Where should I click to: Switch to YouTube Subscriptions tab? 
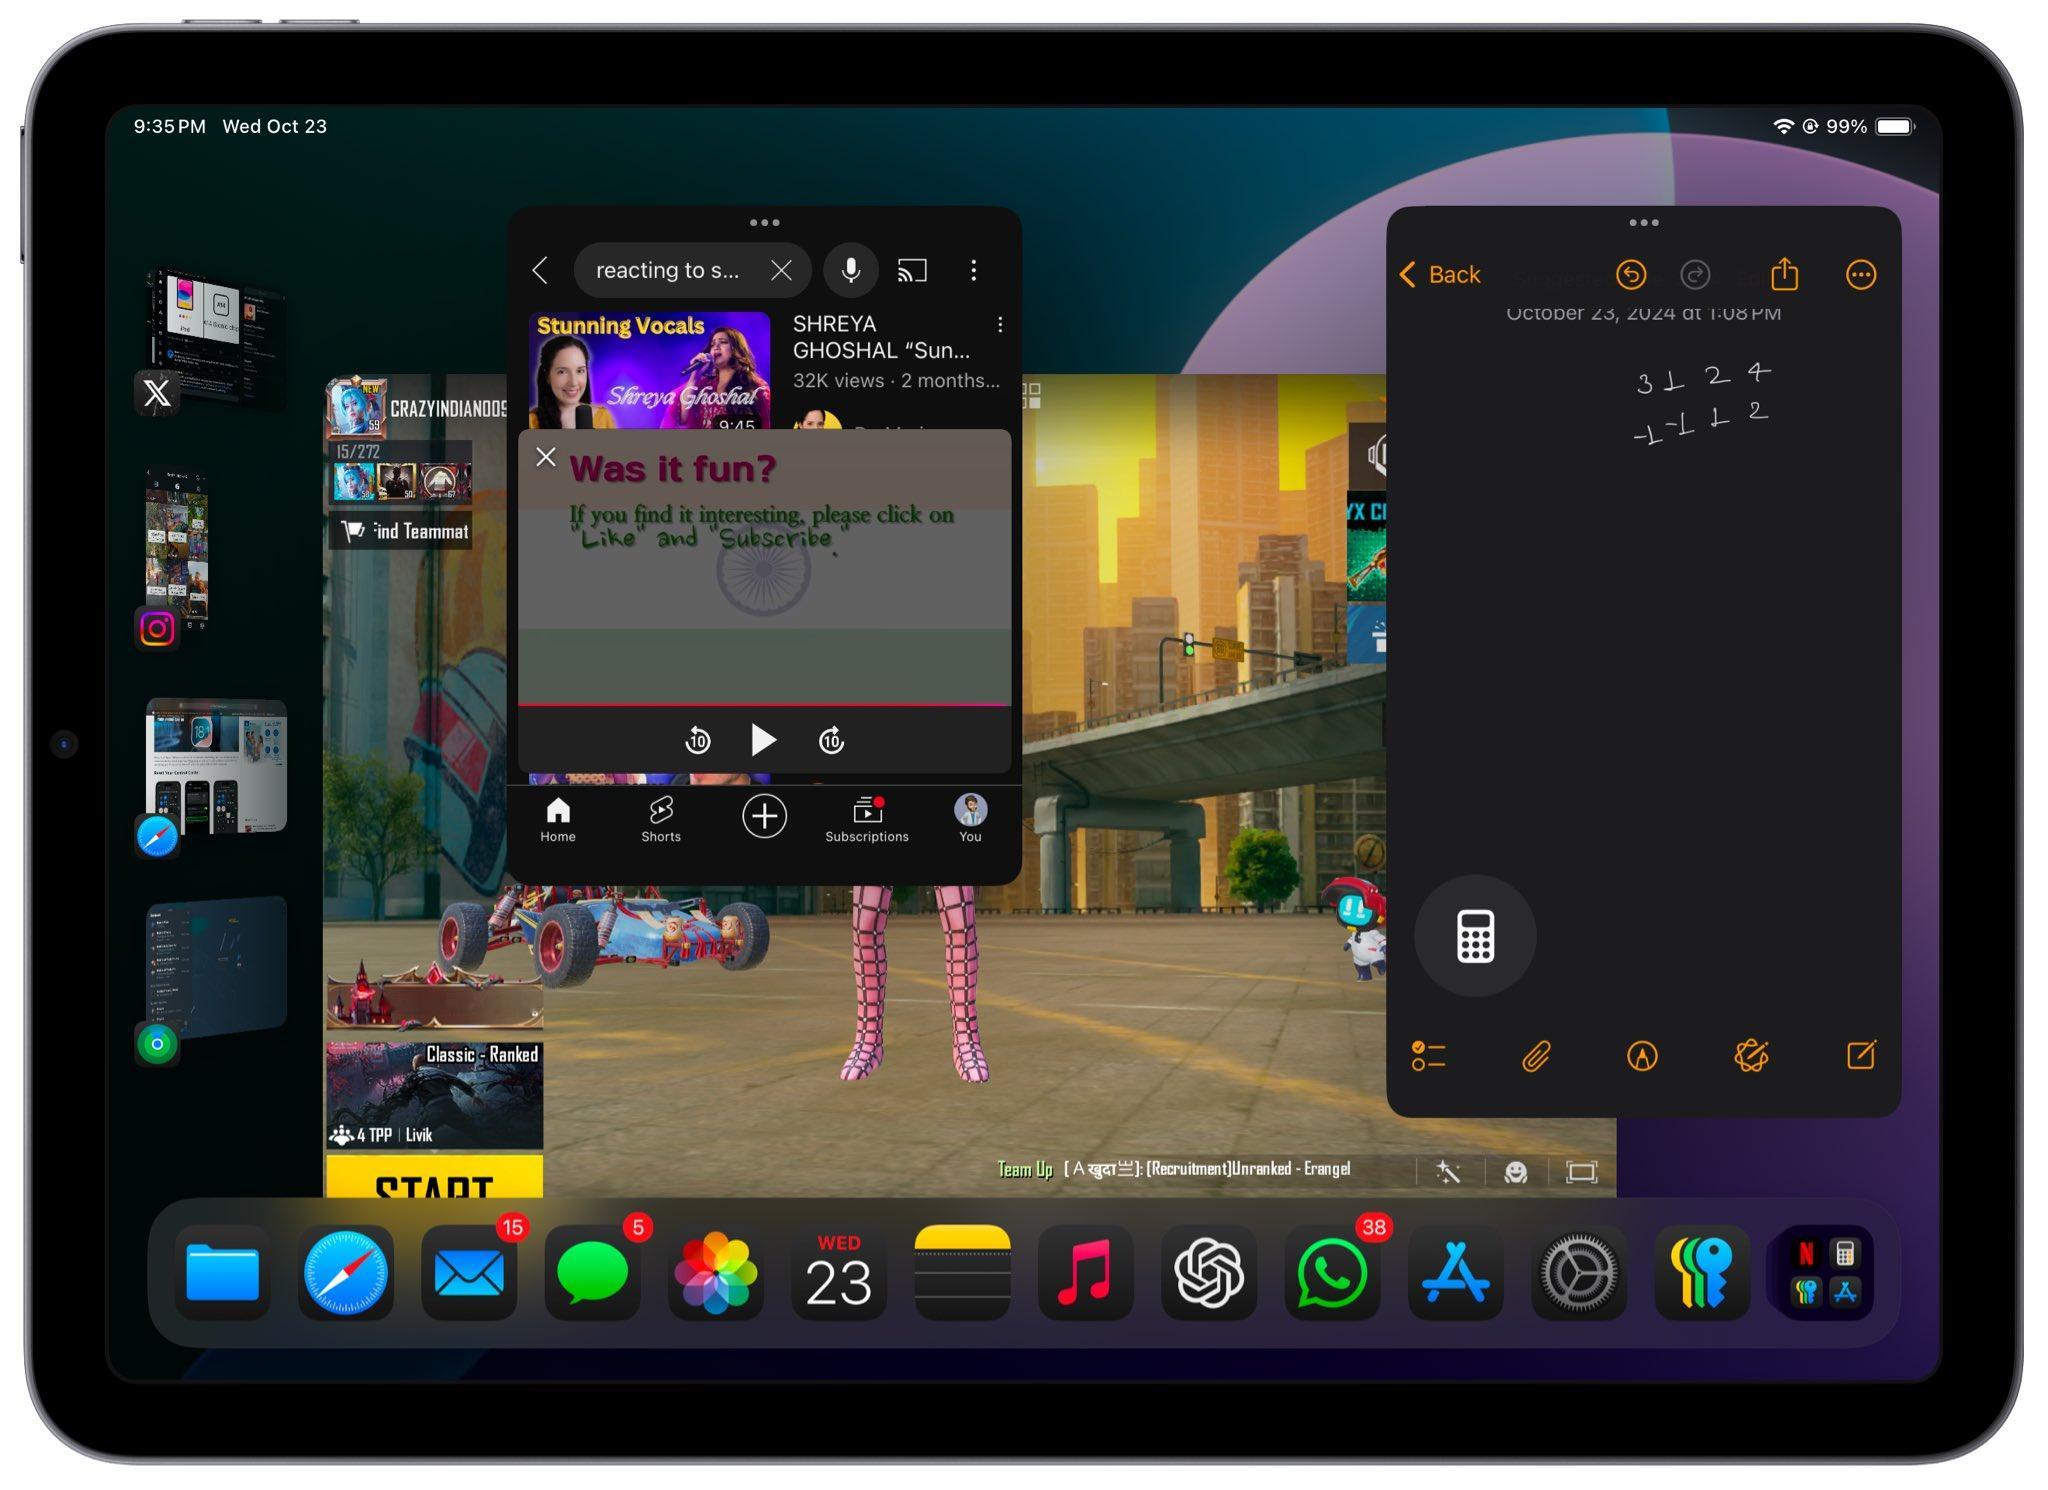867,820
